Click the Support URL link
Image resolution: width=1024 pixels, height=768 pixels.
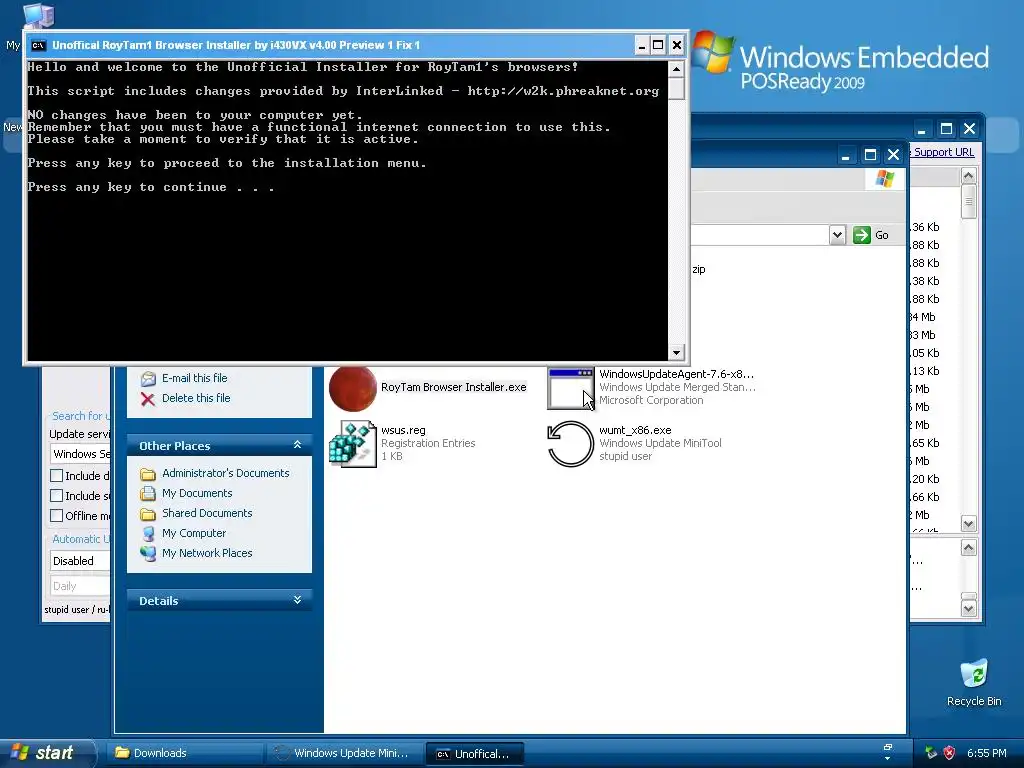click(944, 152)
